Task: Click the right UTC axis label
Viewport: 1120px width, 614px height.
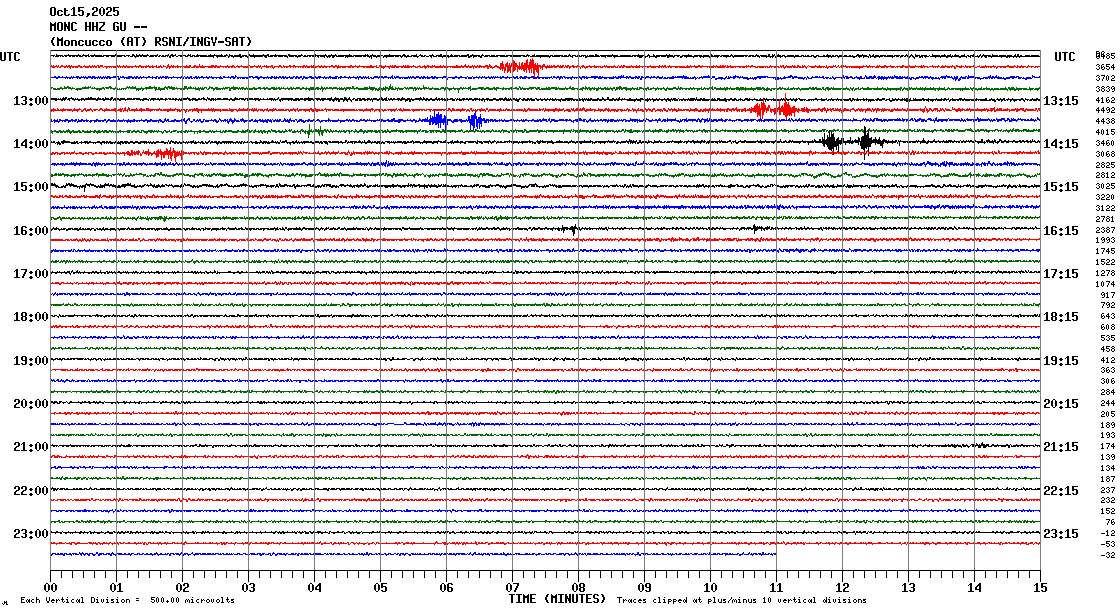Action: pyautogui.click(x=1065, y=57)
